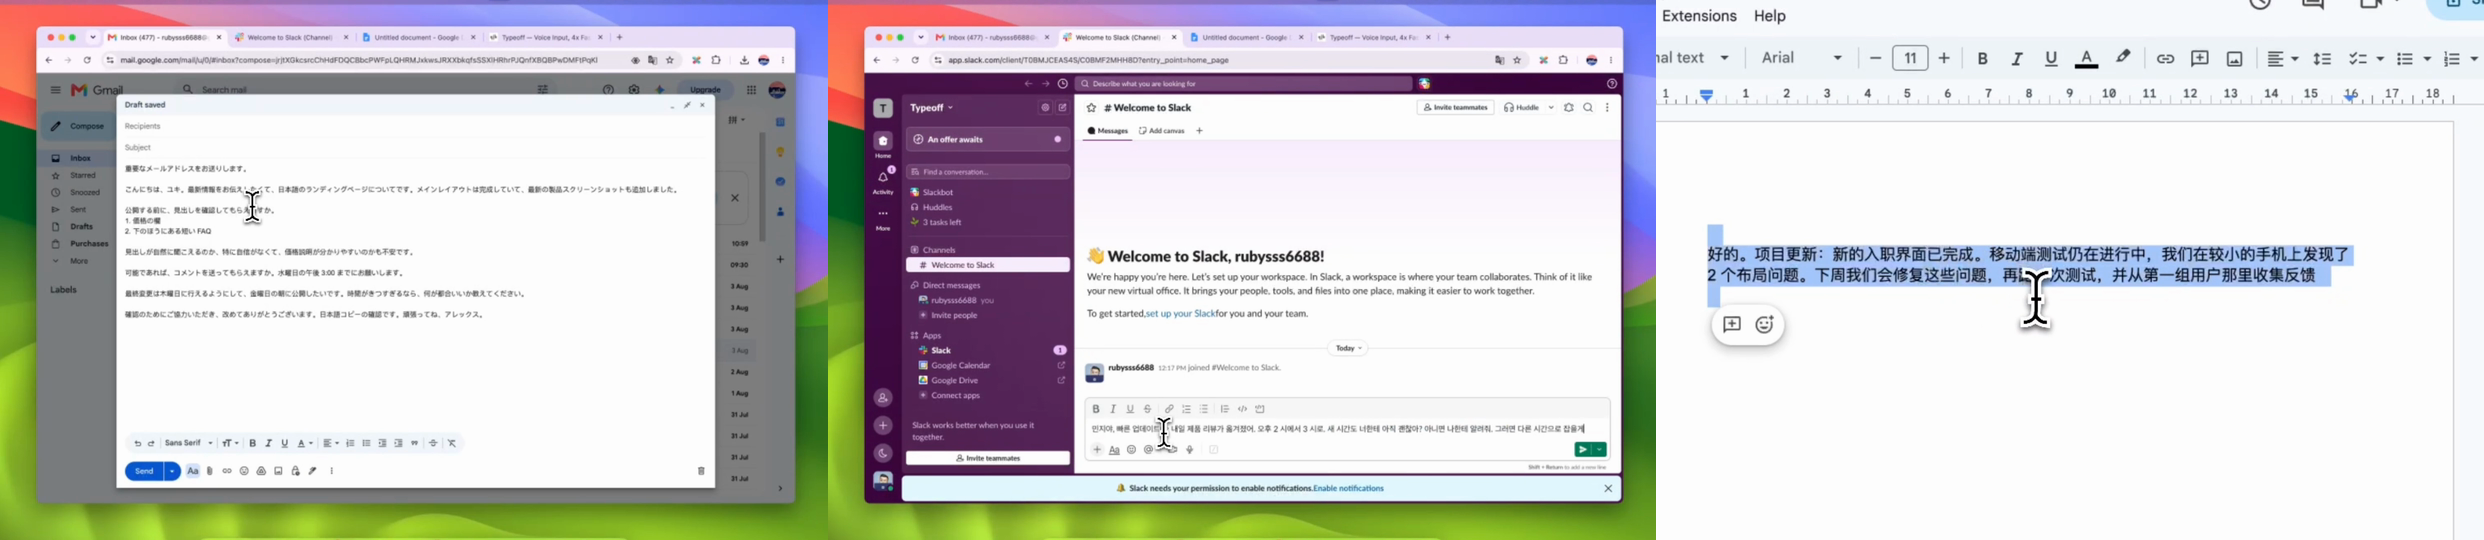Image resolution: width=2484 pixels, height=540 pixels.
Task: Open Gmail send options arrow
Action: pos(172,471)
